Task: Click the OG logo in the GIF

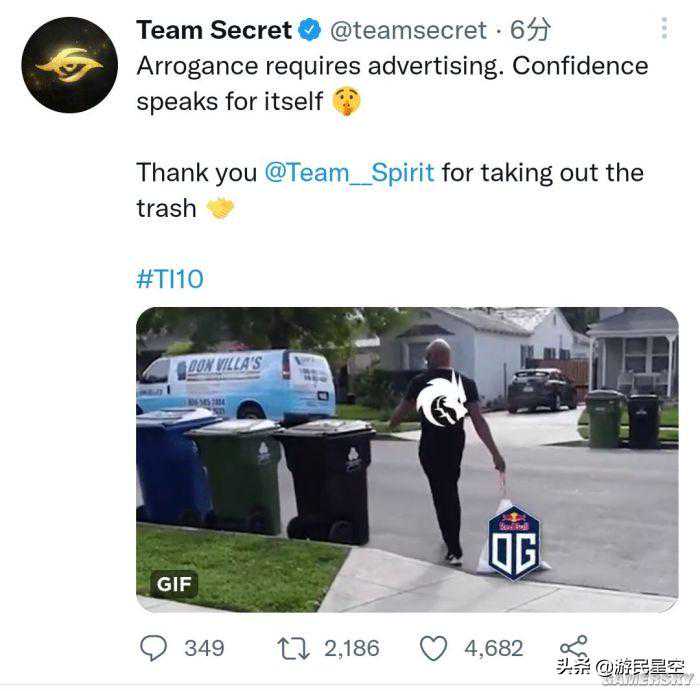Action: coord(514,542)
